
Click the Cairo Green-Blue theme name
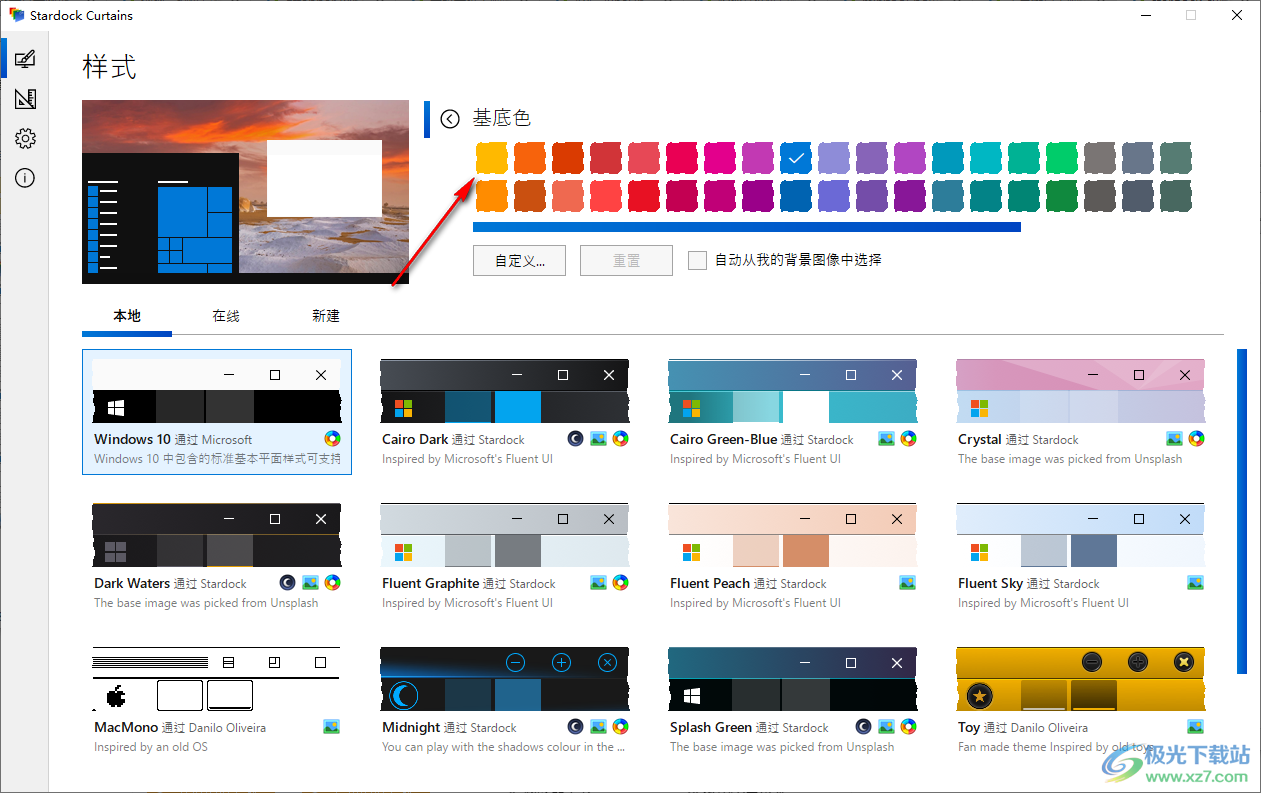coord(723,439)
